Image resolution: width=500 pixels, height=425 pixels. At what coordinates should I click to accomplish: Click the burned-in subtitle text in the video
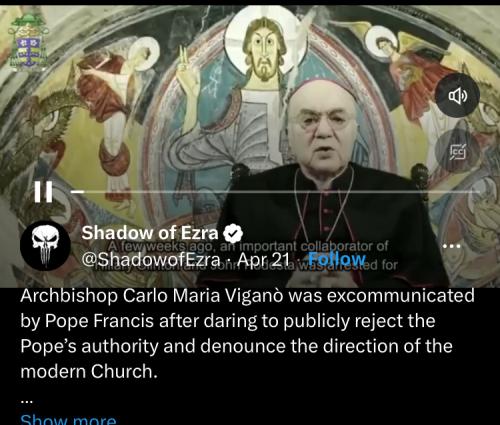pyautogui.click(x=248, y=256)
